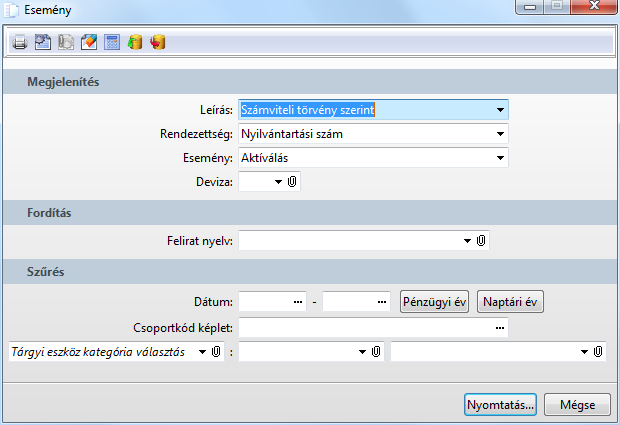Screen dimensions: 620x425
Task: Click the Szűrés section header
Action: tap(311, 272)
